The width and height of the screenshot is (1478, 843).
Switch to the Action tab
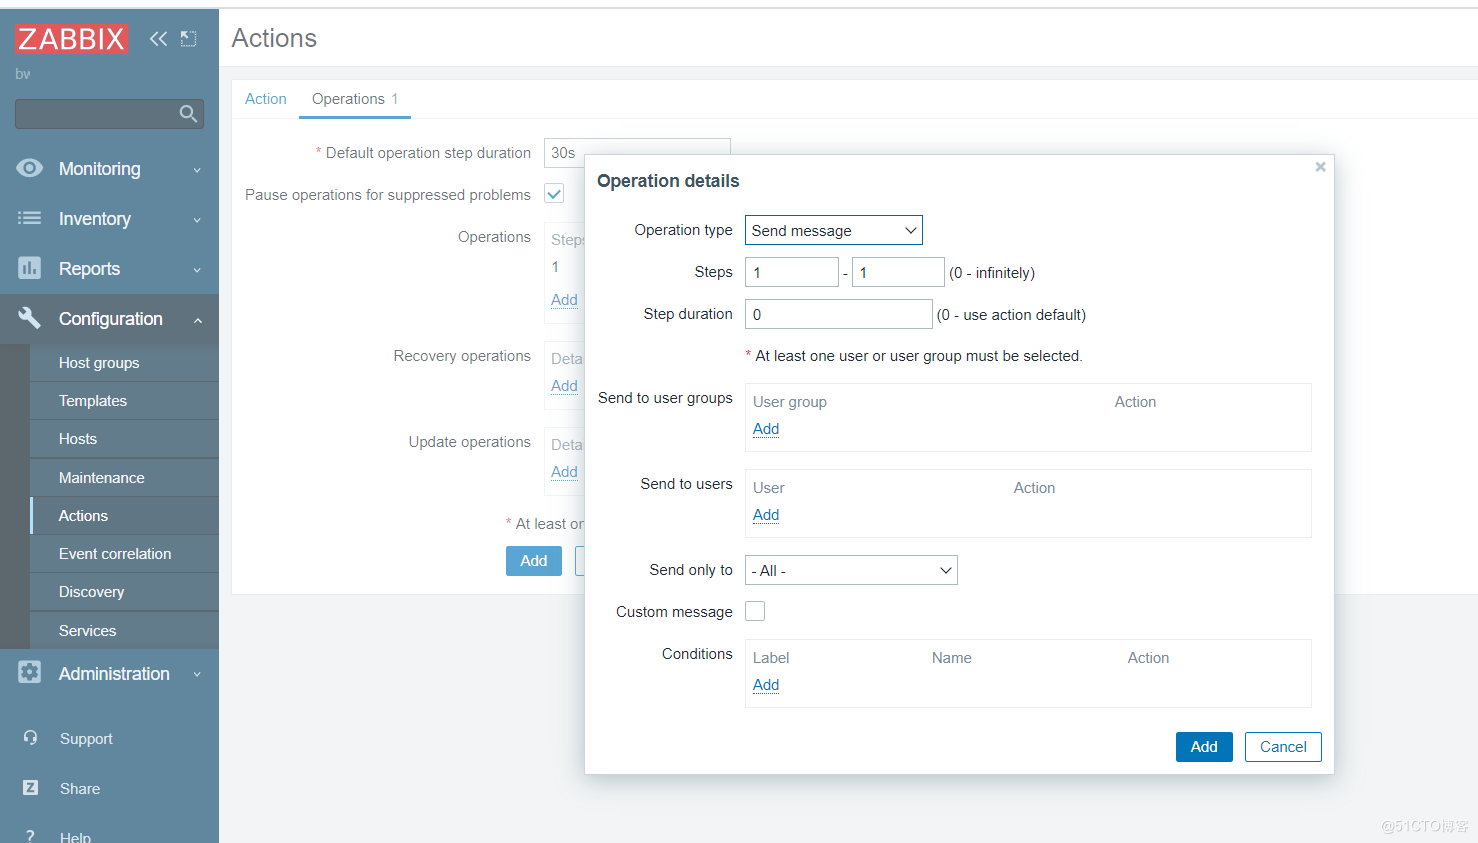265,99
